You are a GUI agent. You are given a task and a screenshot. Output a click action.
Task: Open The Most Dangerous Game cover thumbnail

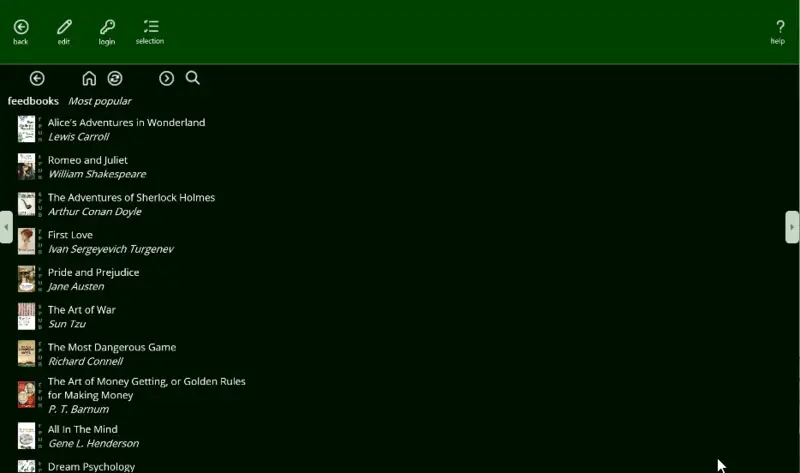coord(27,354)
